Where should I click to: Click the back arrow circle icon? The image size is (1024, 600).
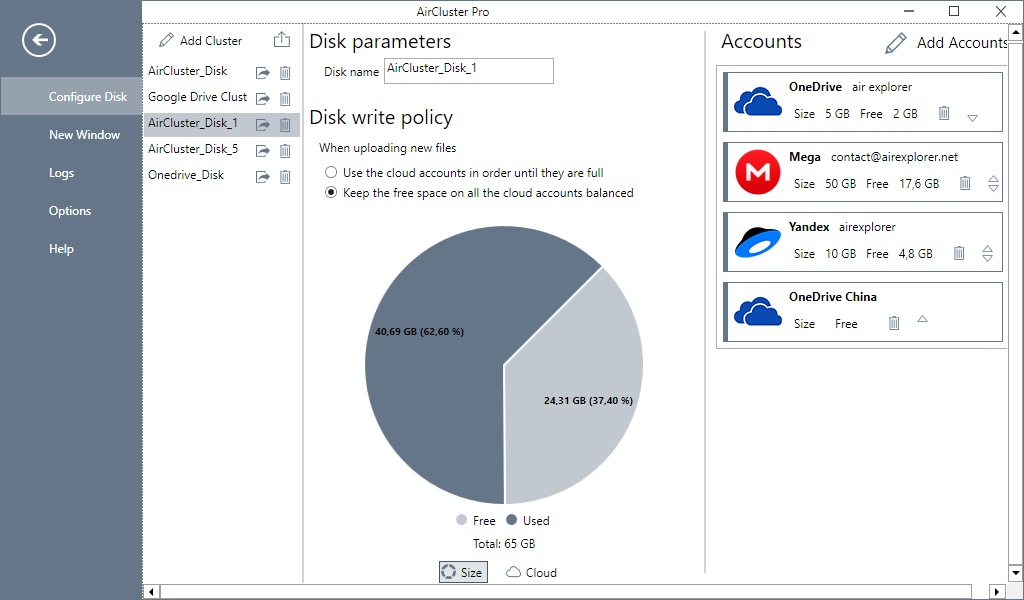tap(39, 40)
